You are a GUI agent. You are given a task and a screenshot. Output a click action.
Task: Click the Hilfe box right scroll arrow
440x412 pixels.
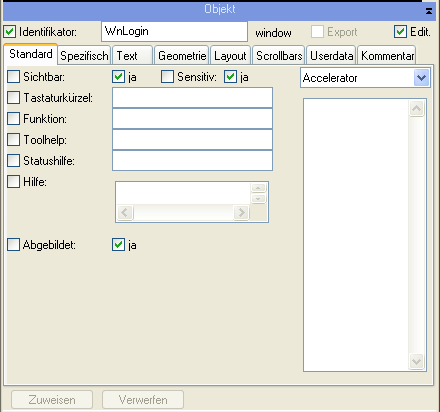pyautogui.click(x=241, y=212)
